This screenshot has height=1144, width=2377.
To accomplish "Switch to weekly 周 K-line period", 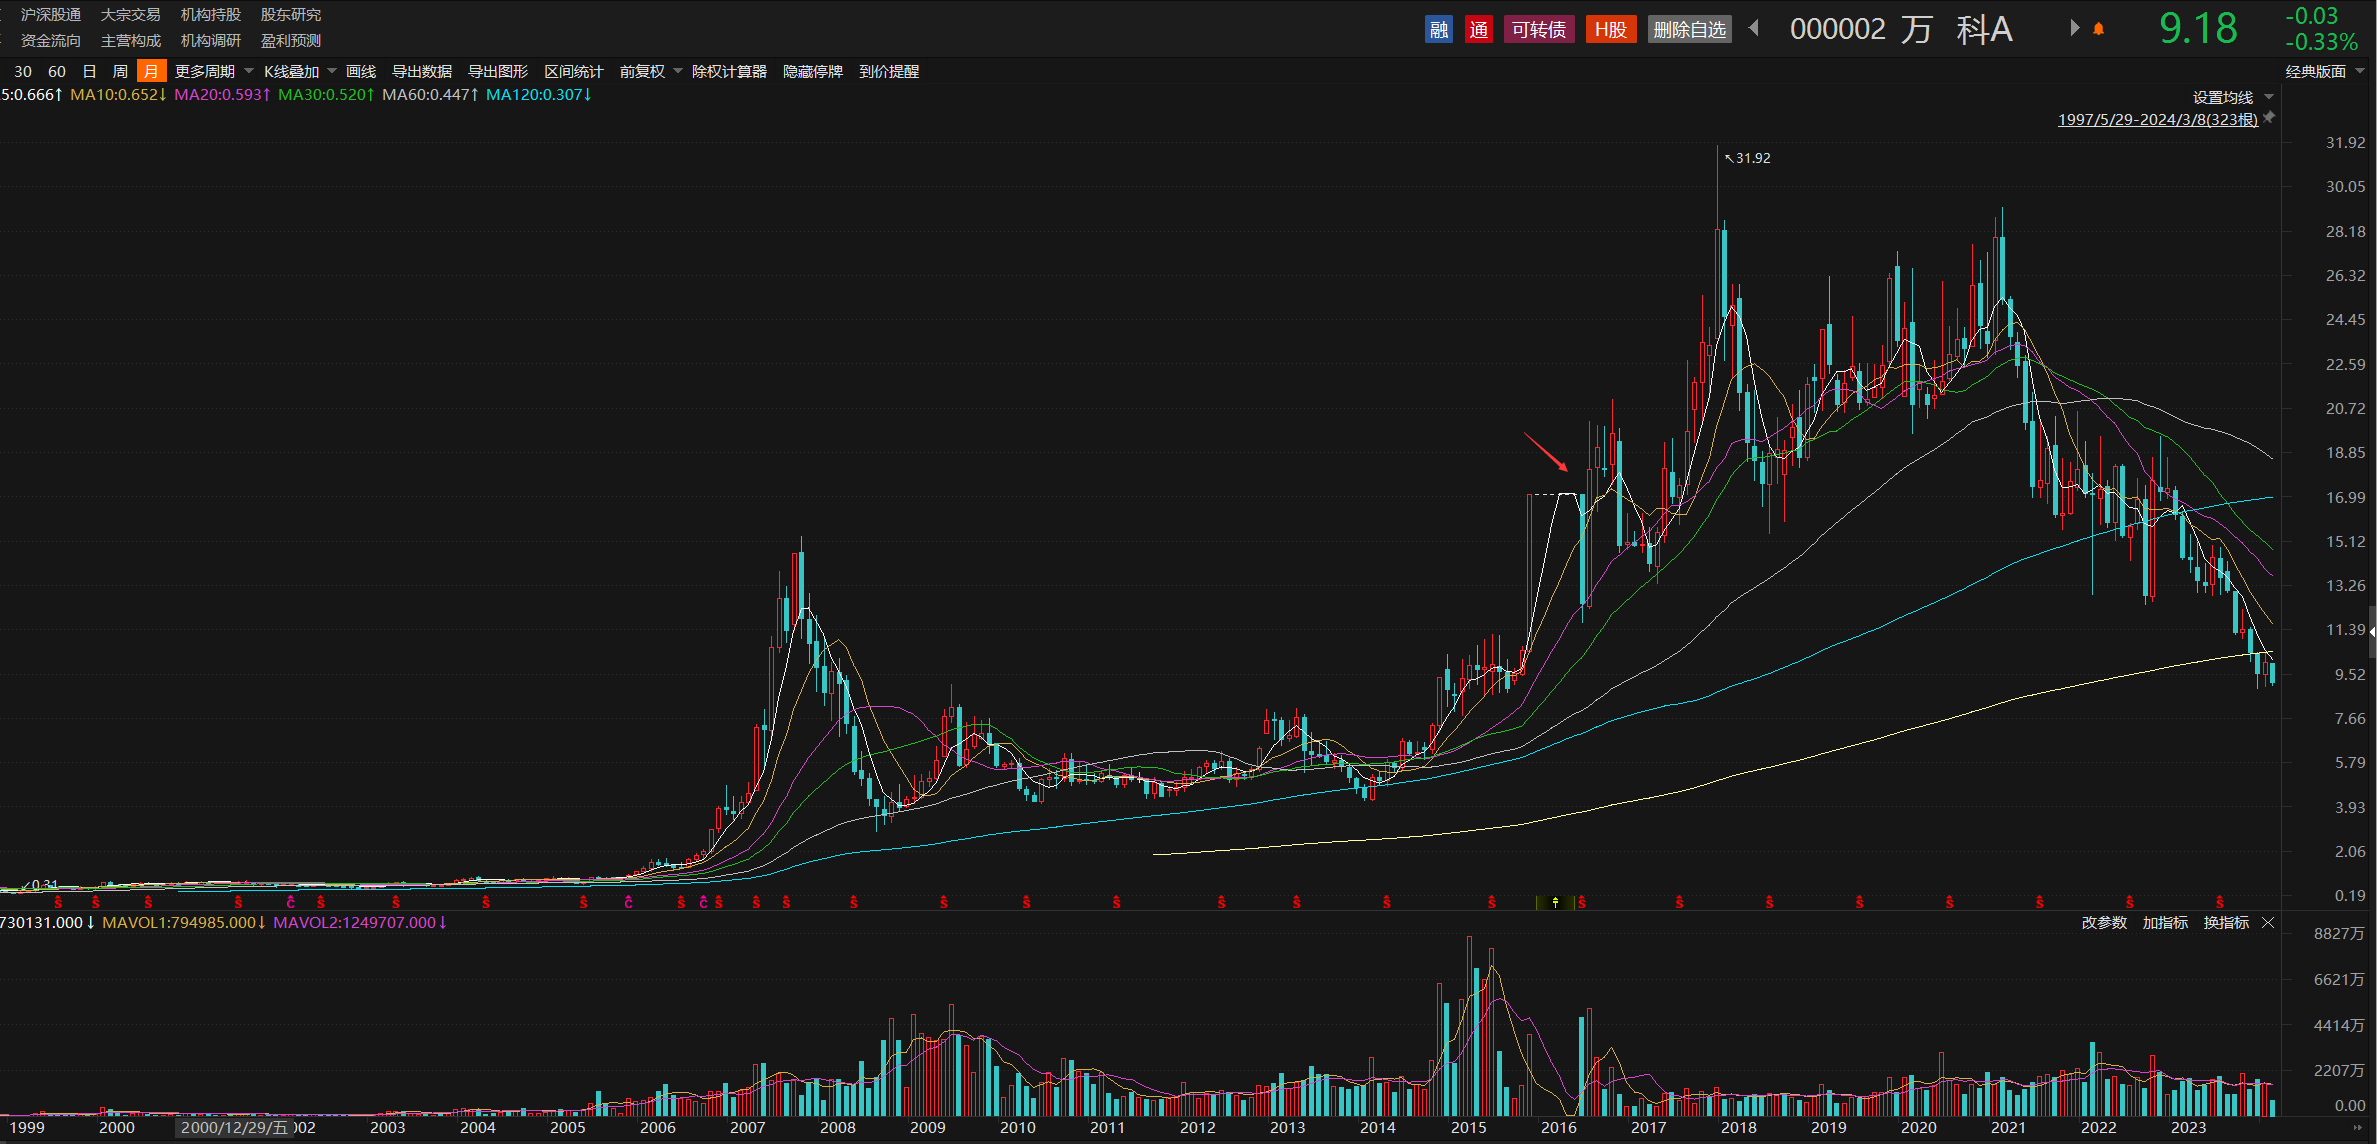I will coord(120,71).
